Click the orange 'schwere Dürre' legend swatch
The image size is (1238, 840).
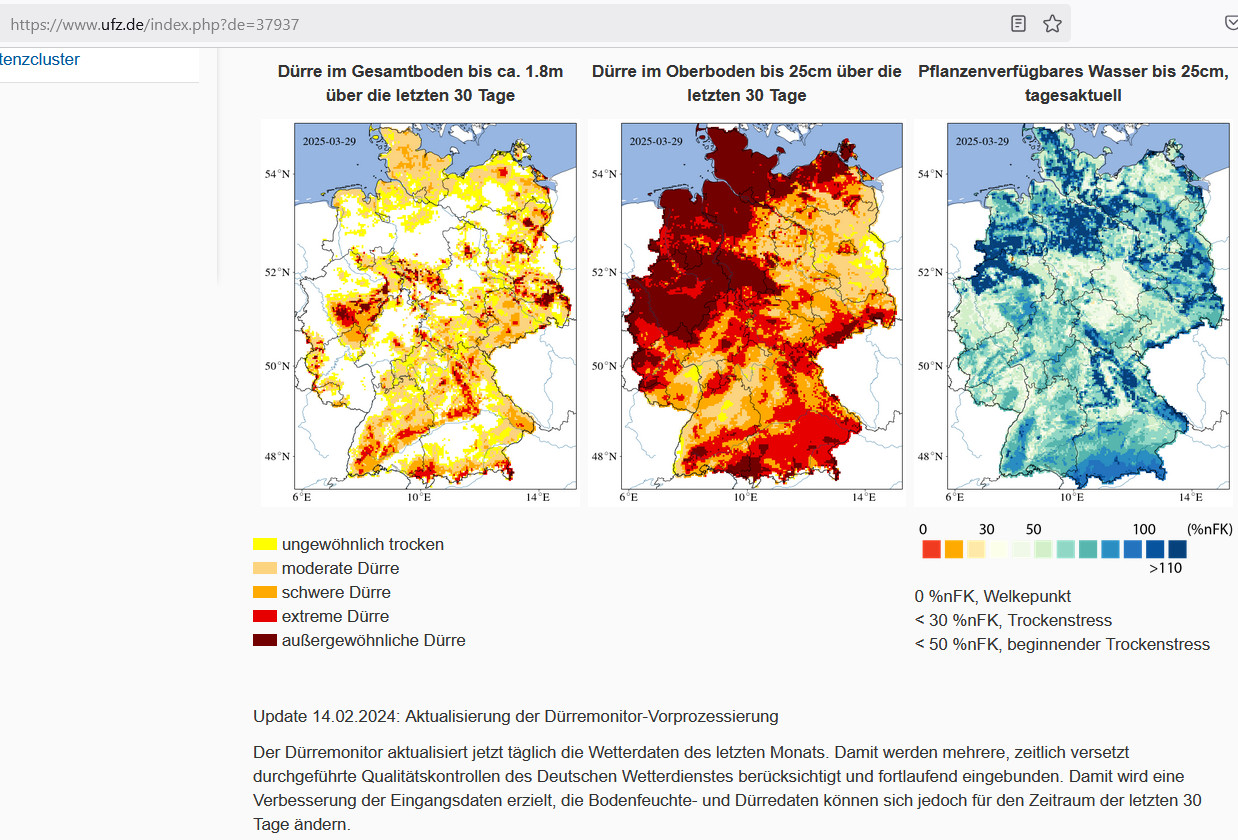click(x=265, y=592)
